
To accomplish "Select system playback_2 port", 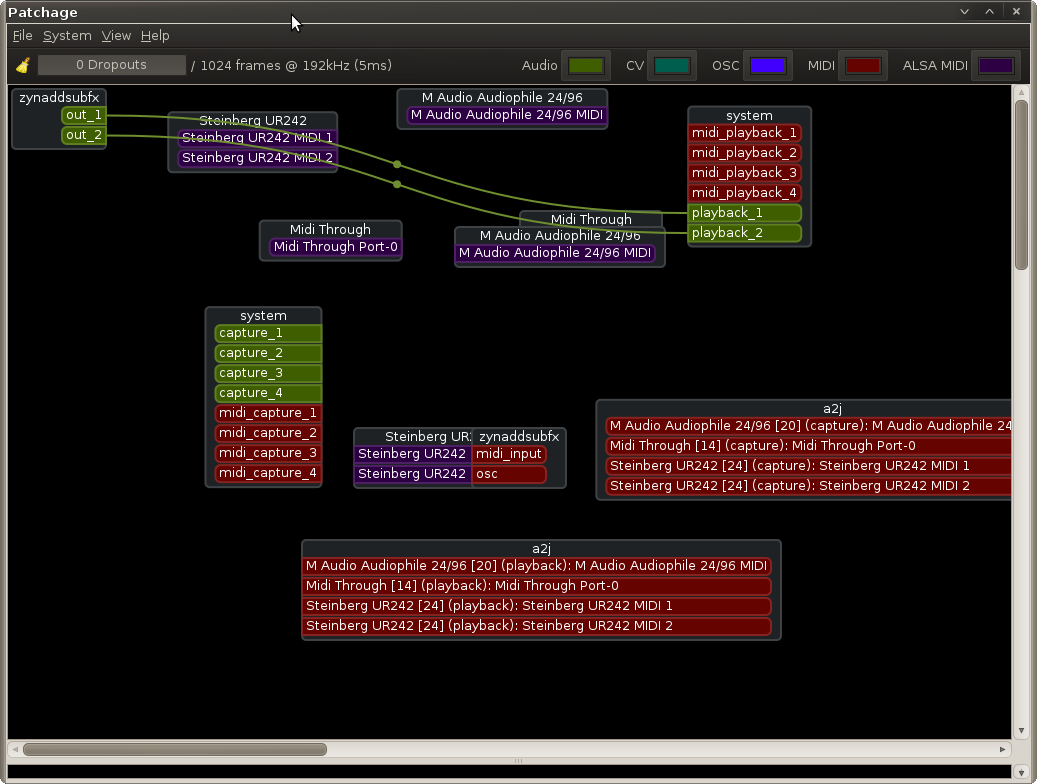I will pyautogui.click(x=745, y=233).
